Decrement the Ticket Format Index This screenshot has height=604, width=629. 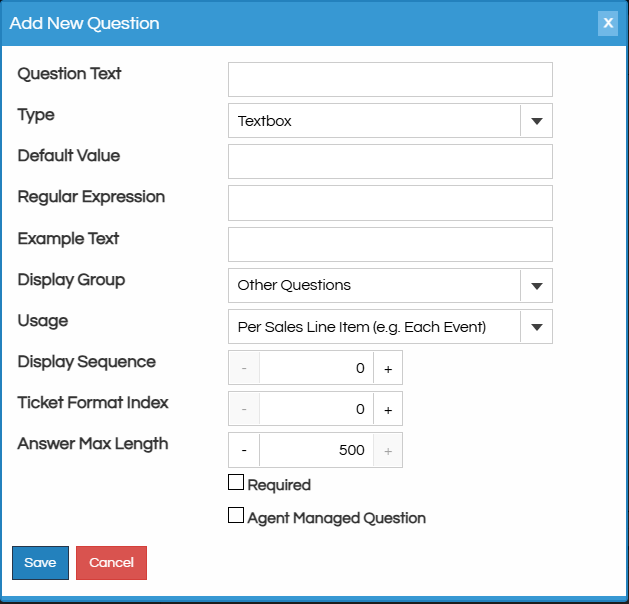click(244, 409)
